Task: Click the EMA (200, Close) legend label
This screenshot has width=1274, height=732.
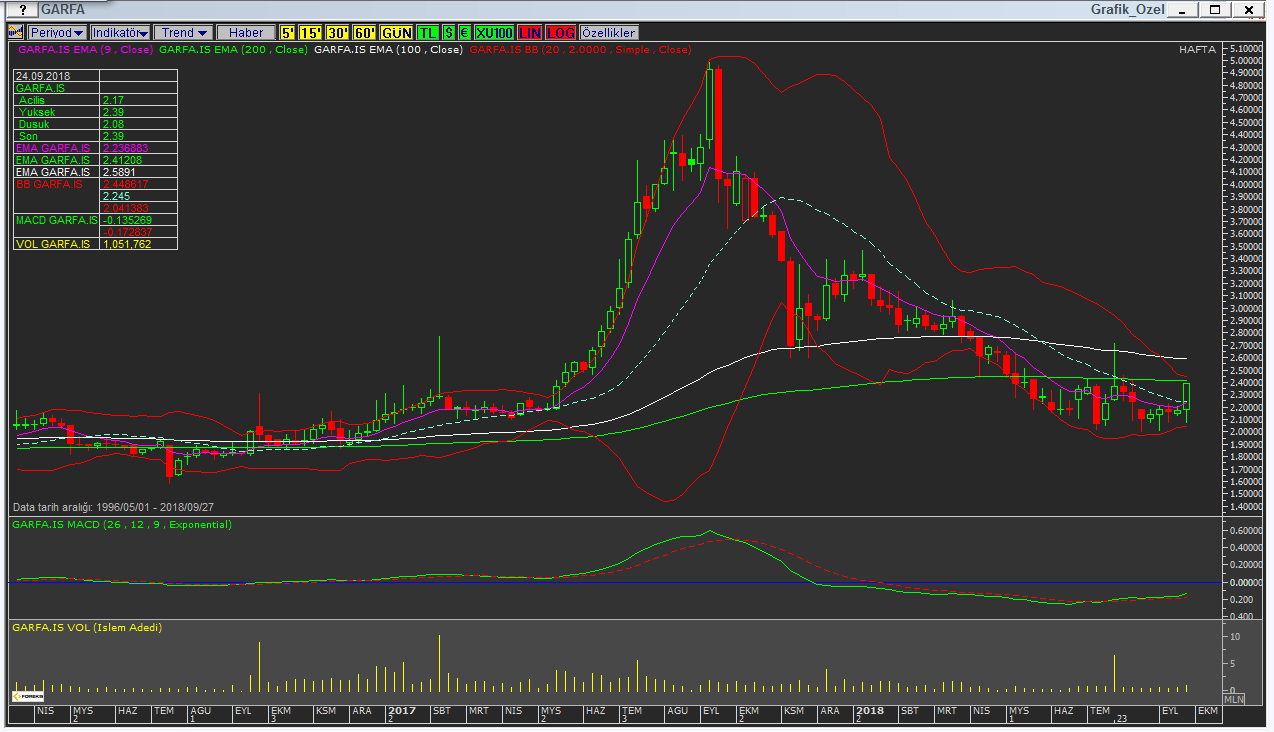Action: coord(232,49)
